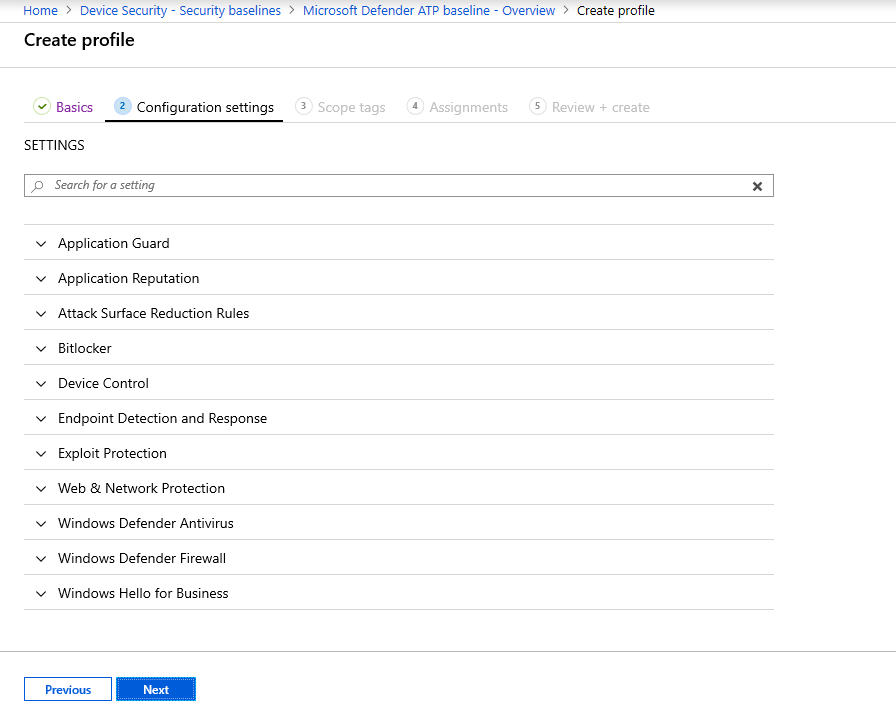
Task: Expand the Bitlocker settings group
Action: click(x=85, y=348)
